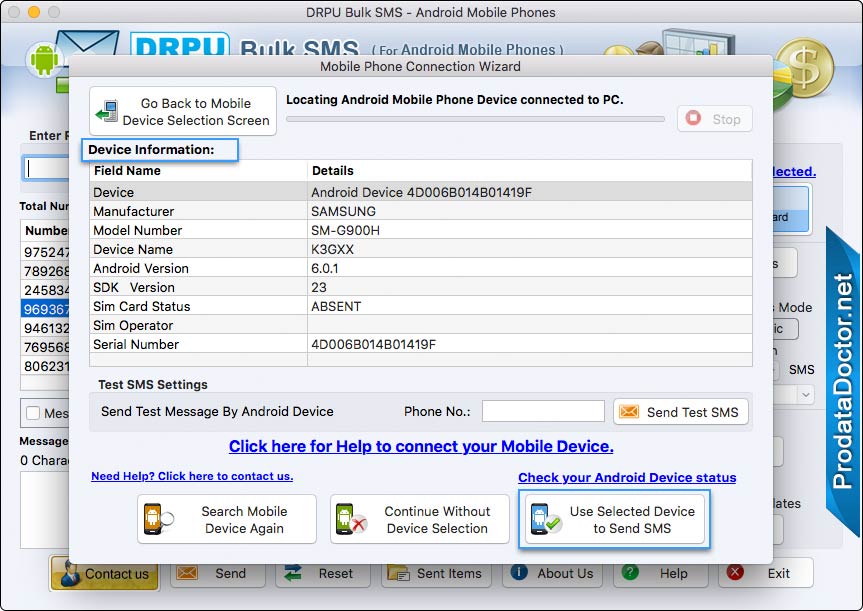This screenshot has width=863, height=611.
Task: Click the envelope icon in Send Test SMS
Action: pyautogui.click(x=629, y=412)
